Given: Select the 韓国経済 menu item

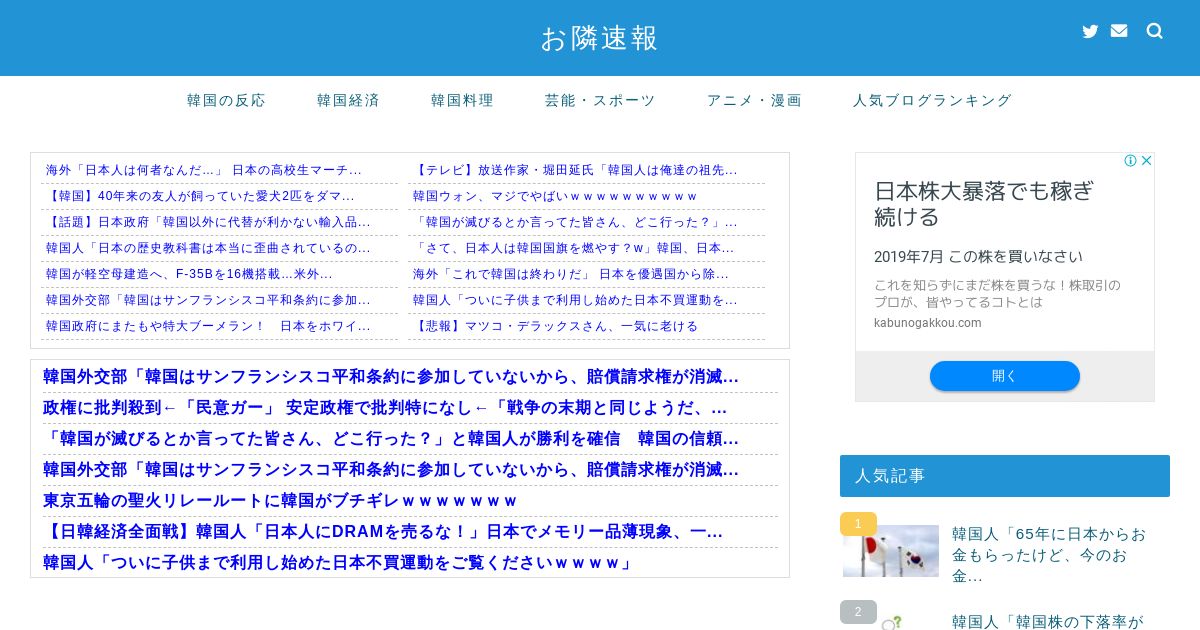Looking at the screenshot, I should tap(348, 100).
